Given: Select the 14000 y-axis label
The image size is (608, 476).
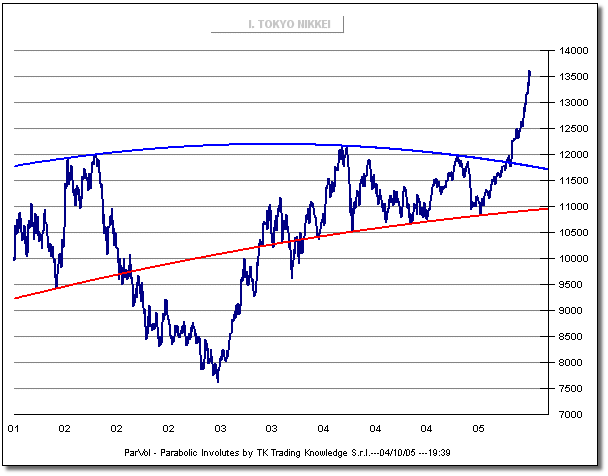Looking at the screenshot, I should pyautogui.click(x=574, y=50).
